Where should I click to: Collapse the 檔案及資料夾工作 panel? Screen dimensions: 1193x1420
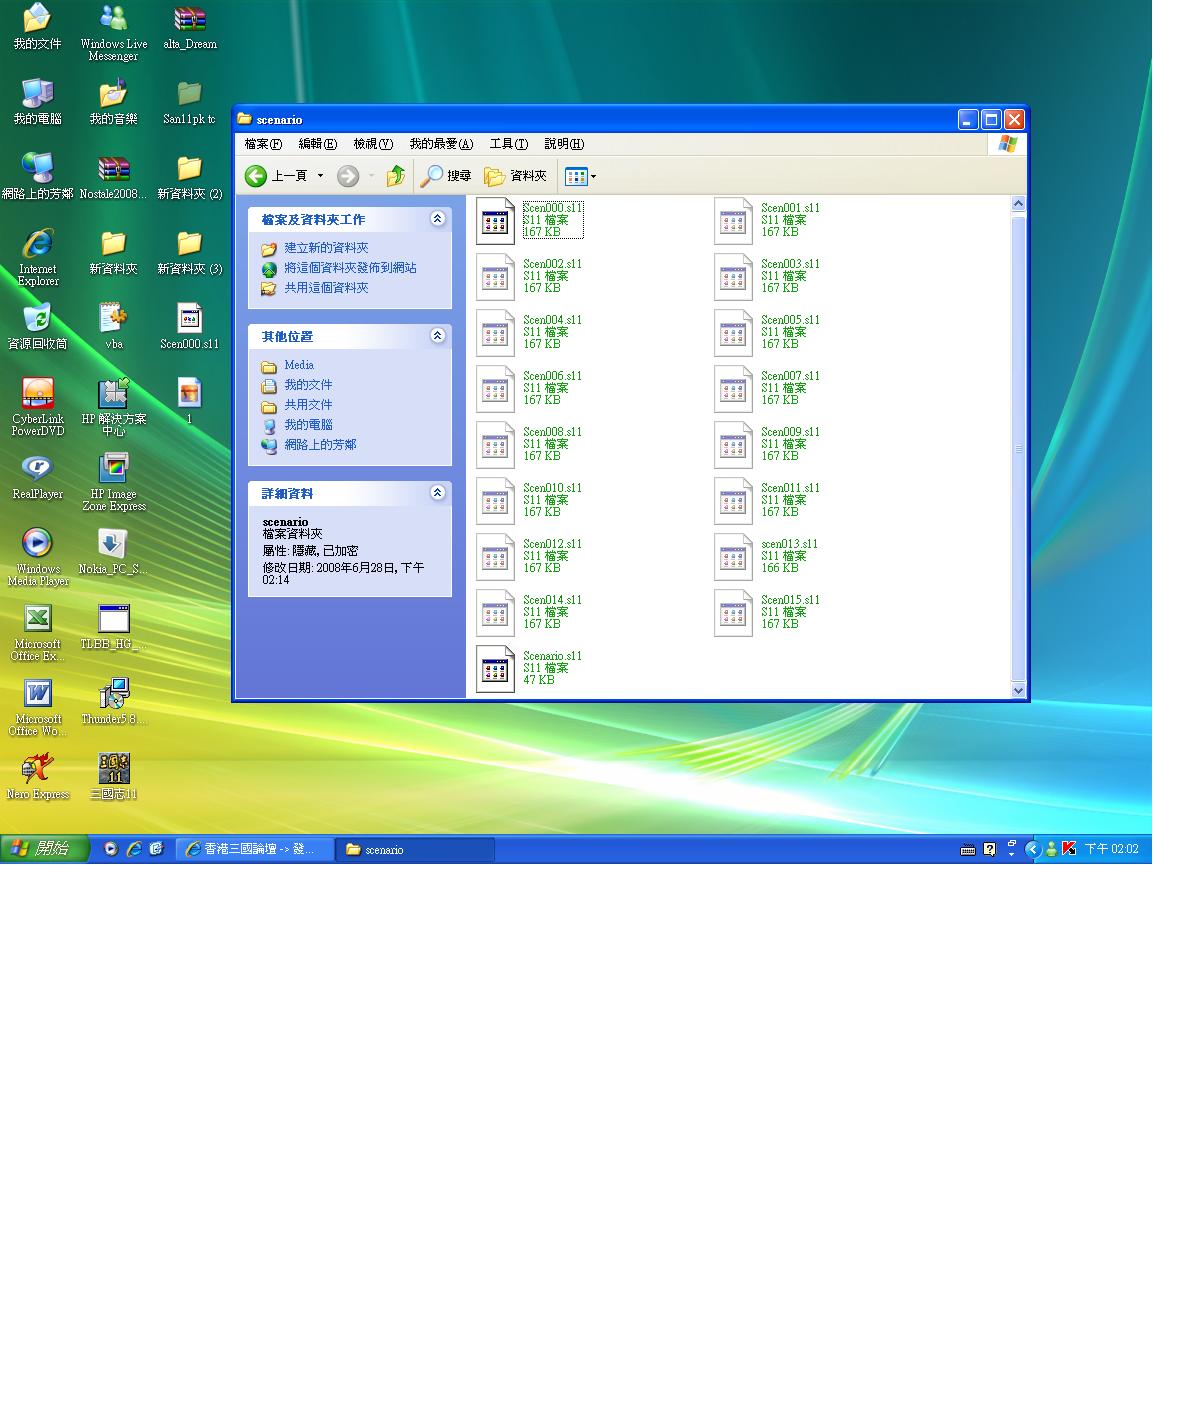click(x=437, y=219)
